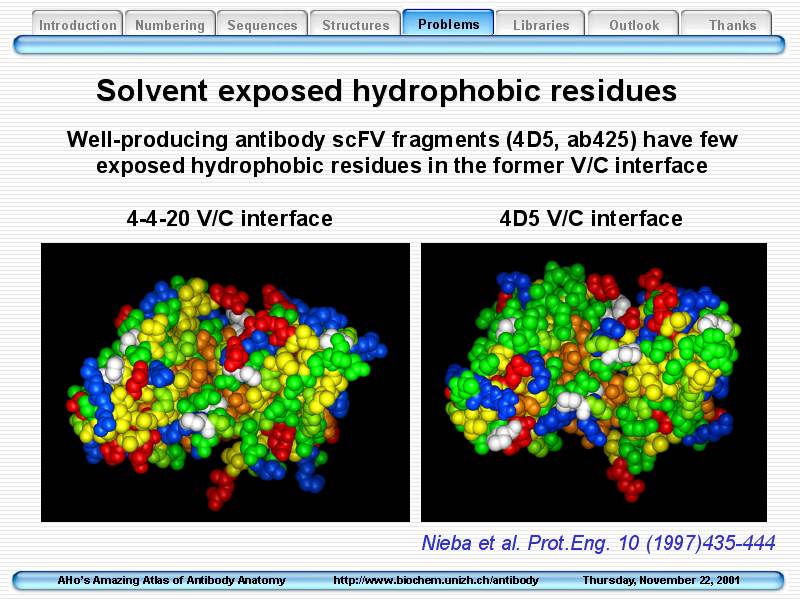This screenshot has width=800, height=600.
Task: Click the 4-4-20 V/C interface label
Action: point(229,218)
